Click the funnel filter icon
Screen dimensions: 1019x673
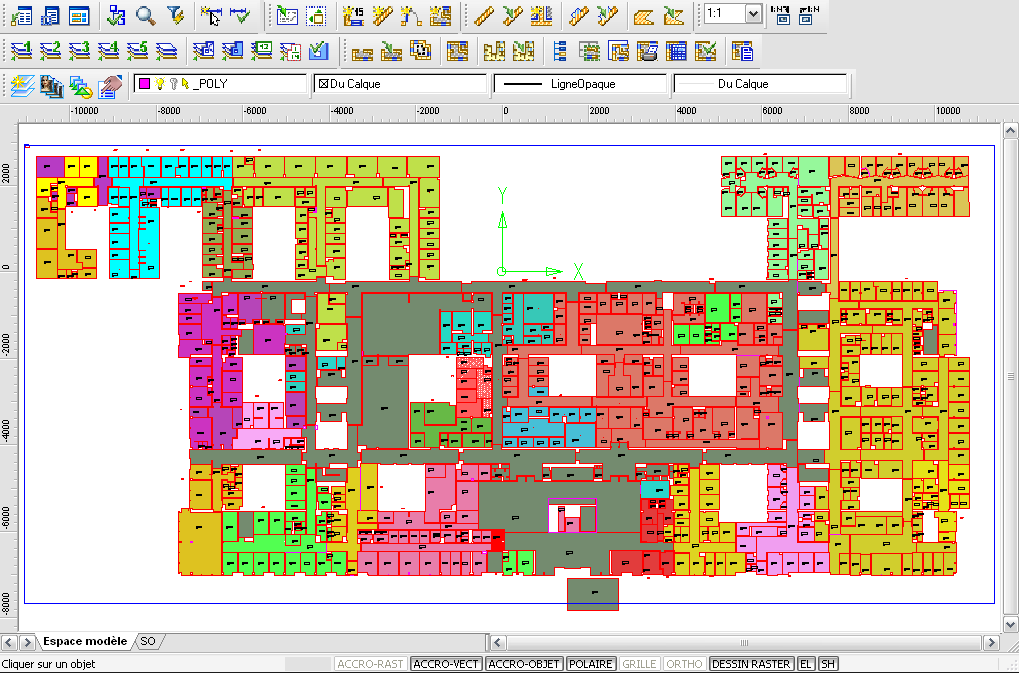pos(175,15)
